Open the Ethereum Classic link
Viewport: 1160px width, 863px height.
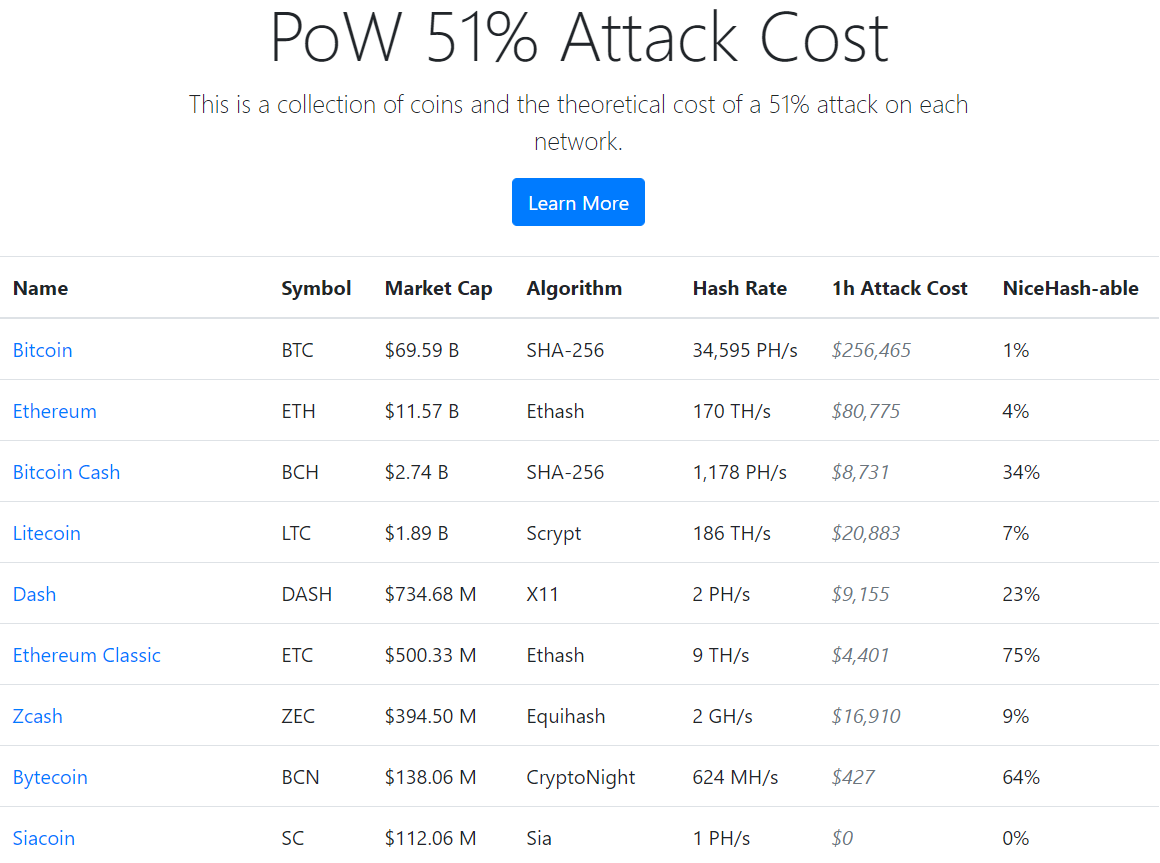coord(87,655)
